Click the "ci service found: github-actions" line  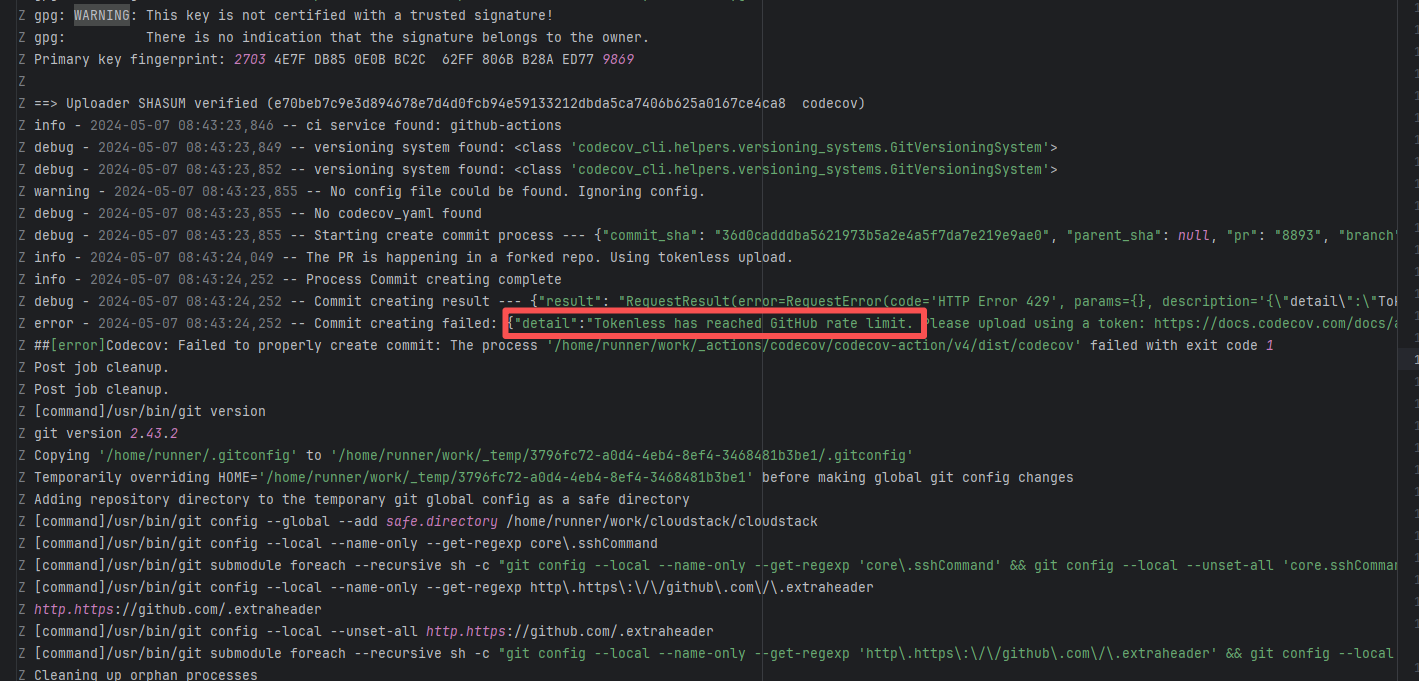[x=297, y=126]
